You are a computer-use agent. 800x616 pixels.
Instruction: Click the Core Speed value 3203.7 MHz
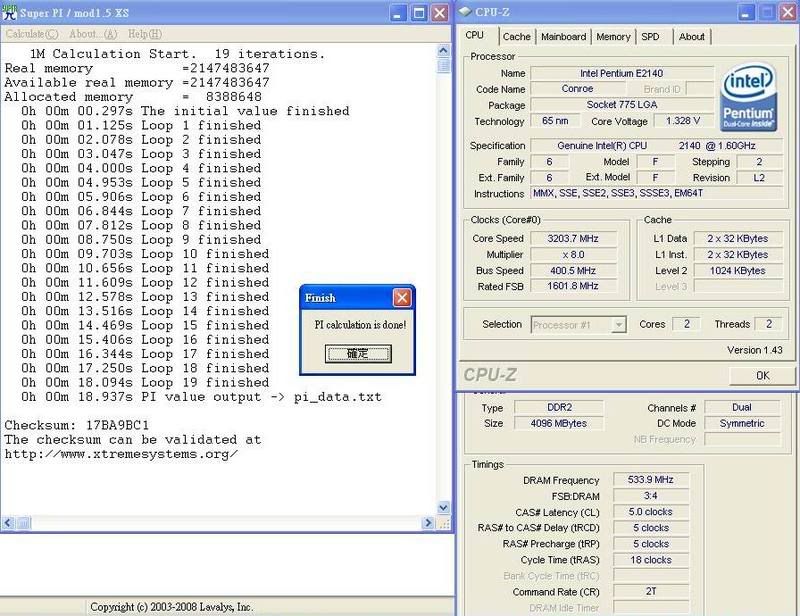point(572,238)
